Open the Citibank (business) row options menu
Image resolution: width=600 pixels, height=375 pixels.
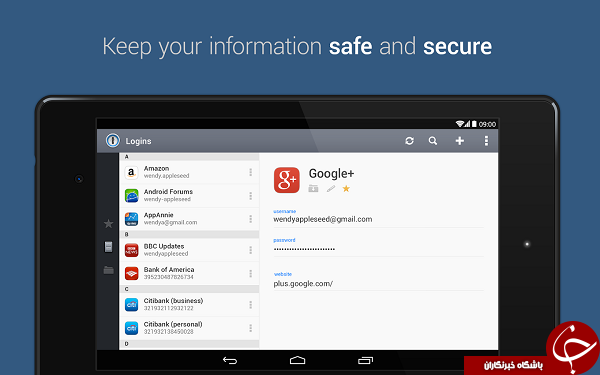pyautogui.click(x=251, y=305)
